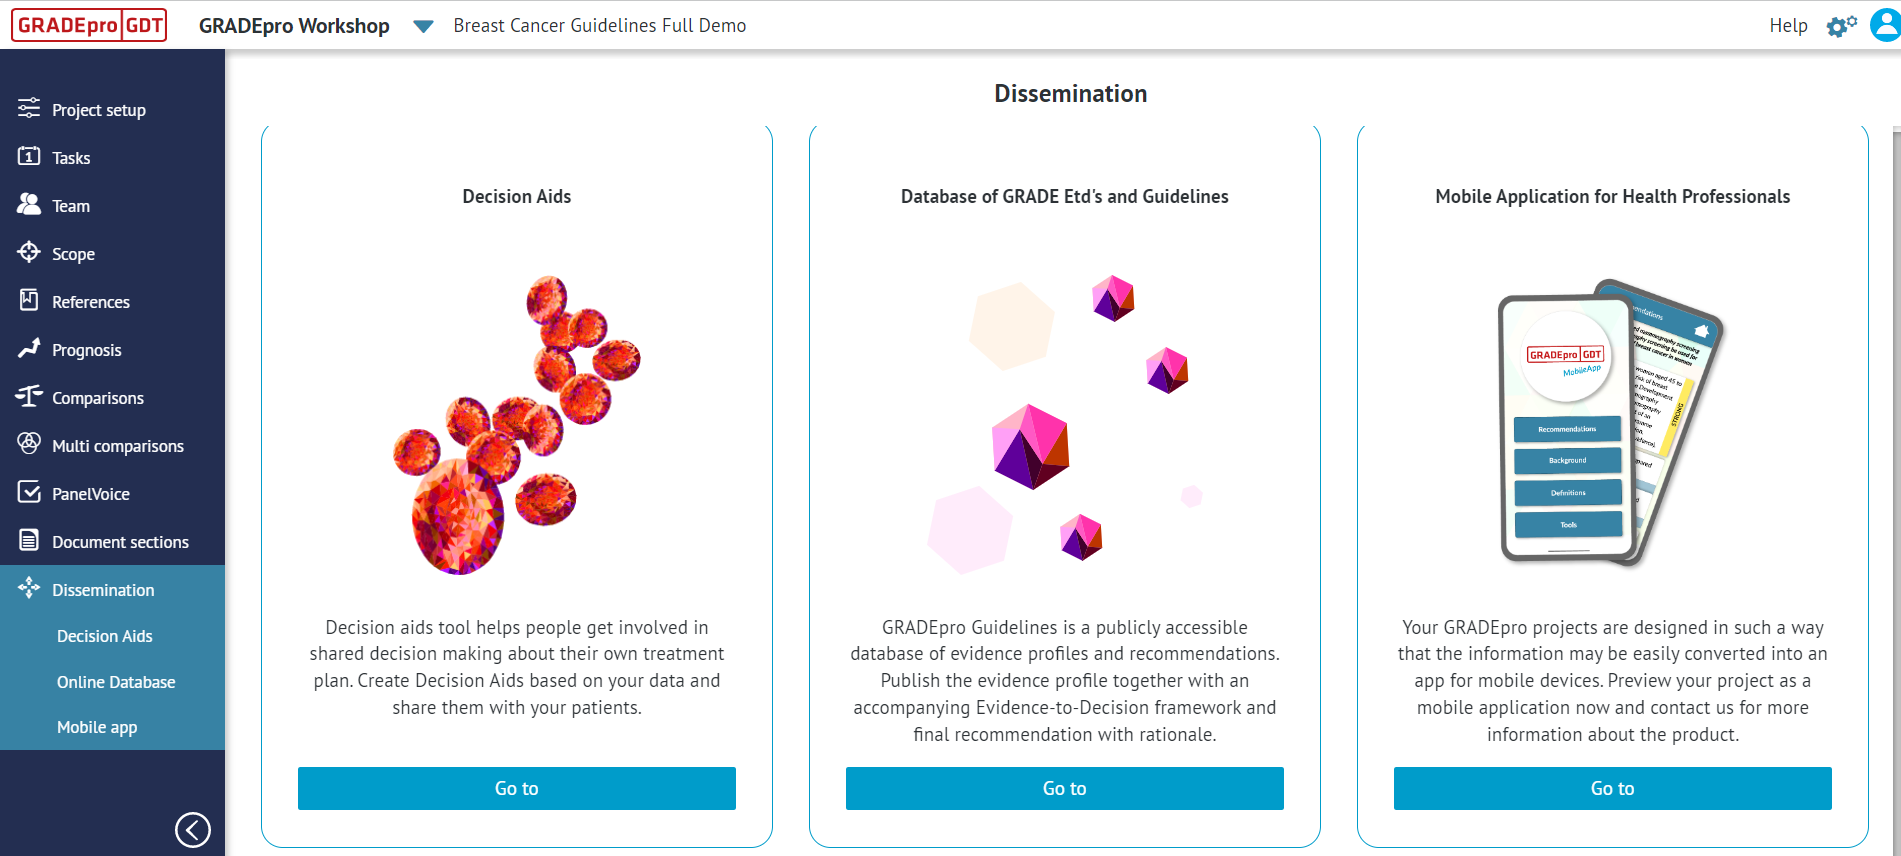Click the user account icon

coord(1881,25)
